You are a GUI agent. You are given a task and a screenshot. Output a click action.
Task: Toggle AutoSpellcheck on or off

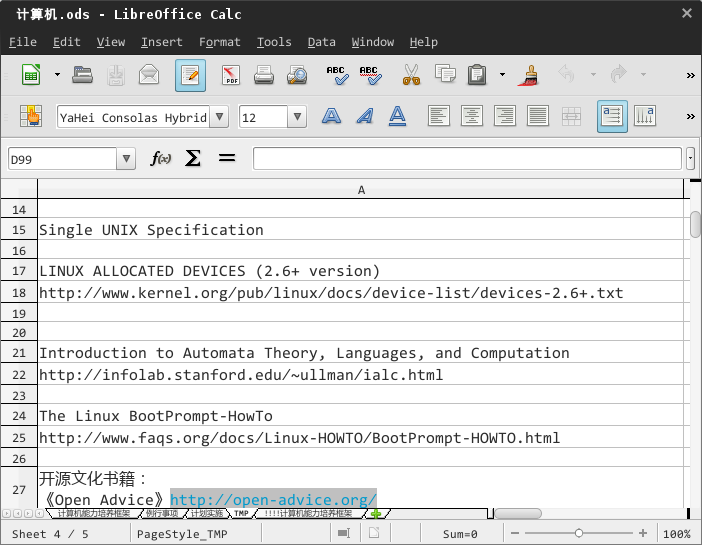(x=369, y=75)
